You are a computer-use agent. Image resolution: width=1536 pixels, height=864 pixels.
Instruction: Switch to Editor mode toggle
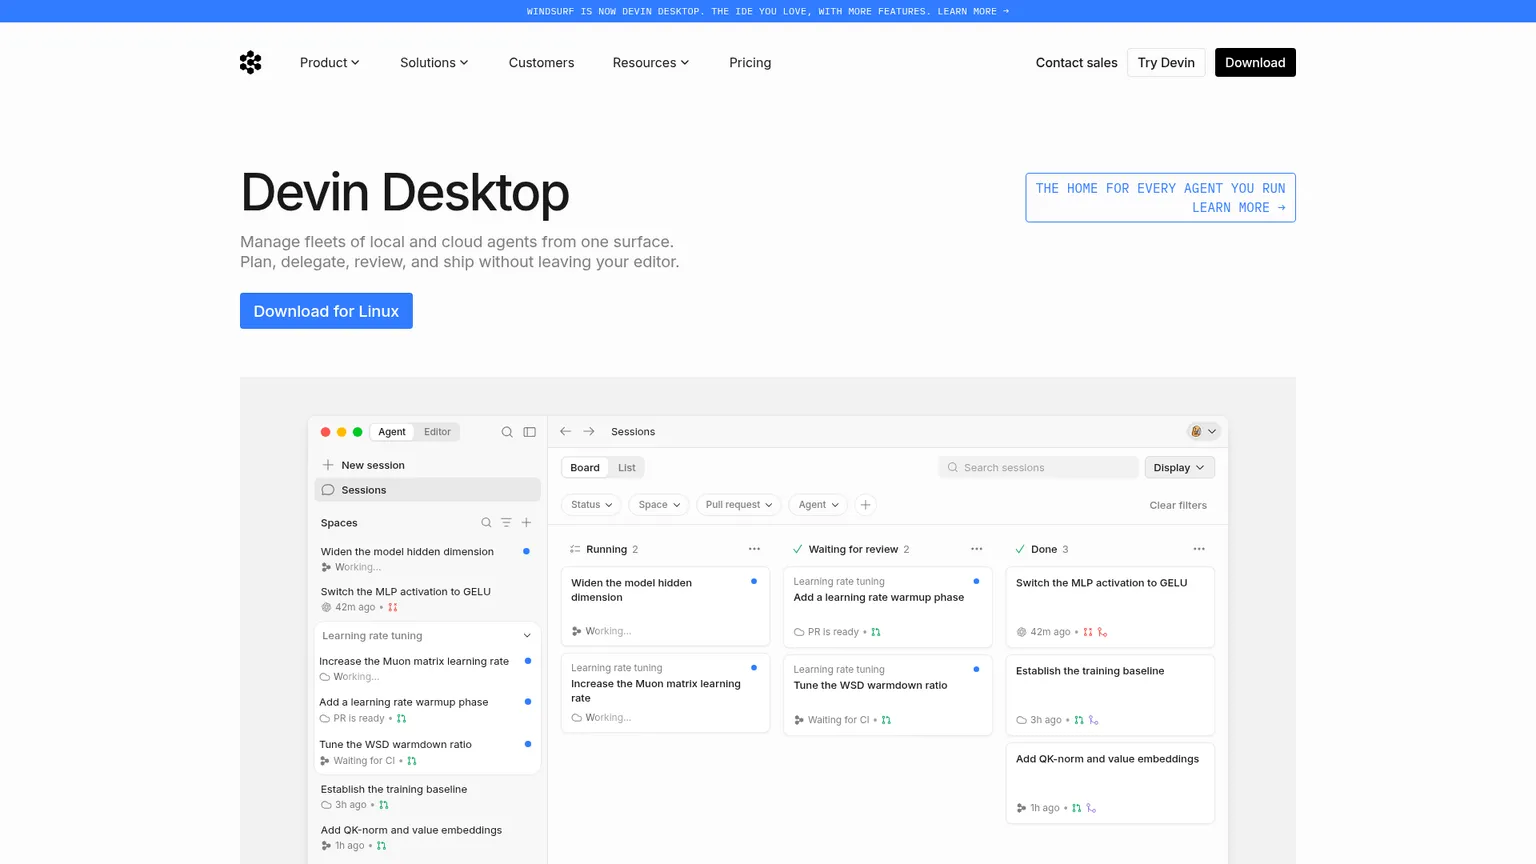(x=437, y=432)
